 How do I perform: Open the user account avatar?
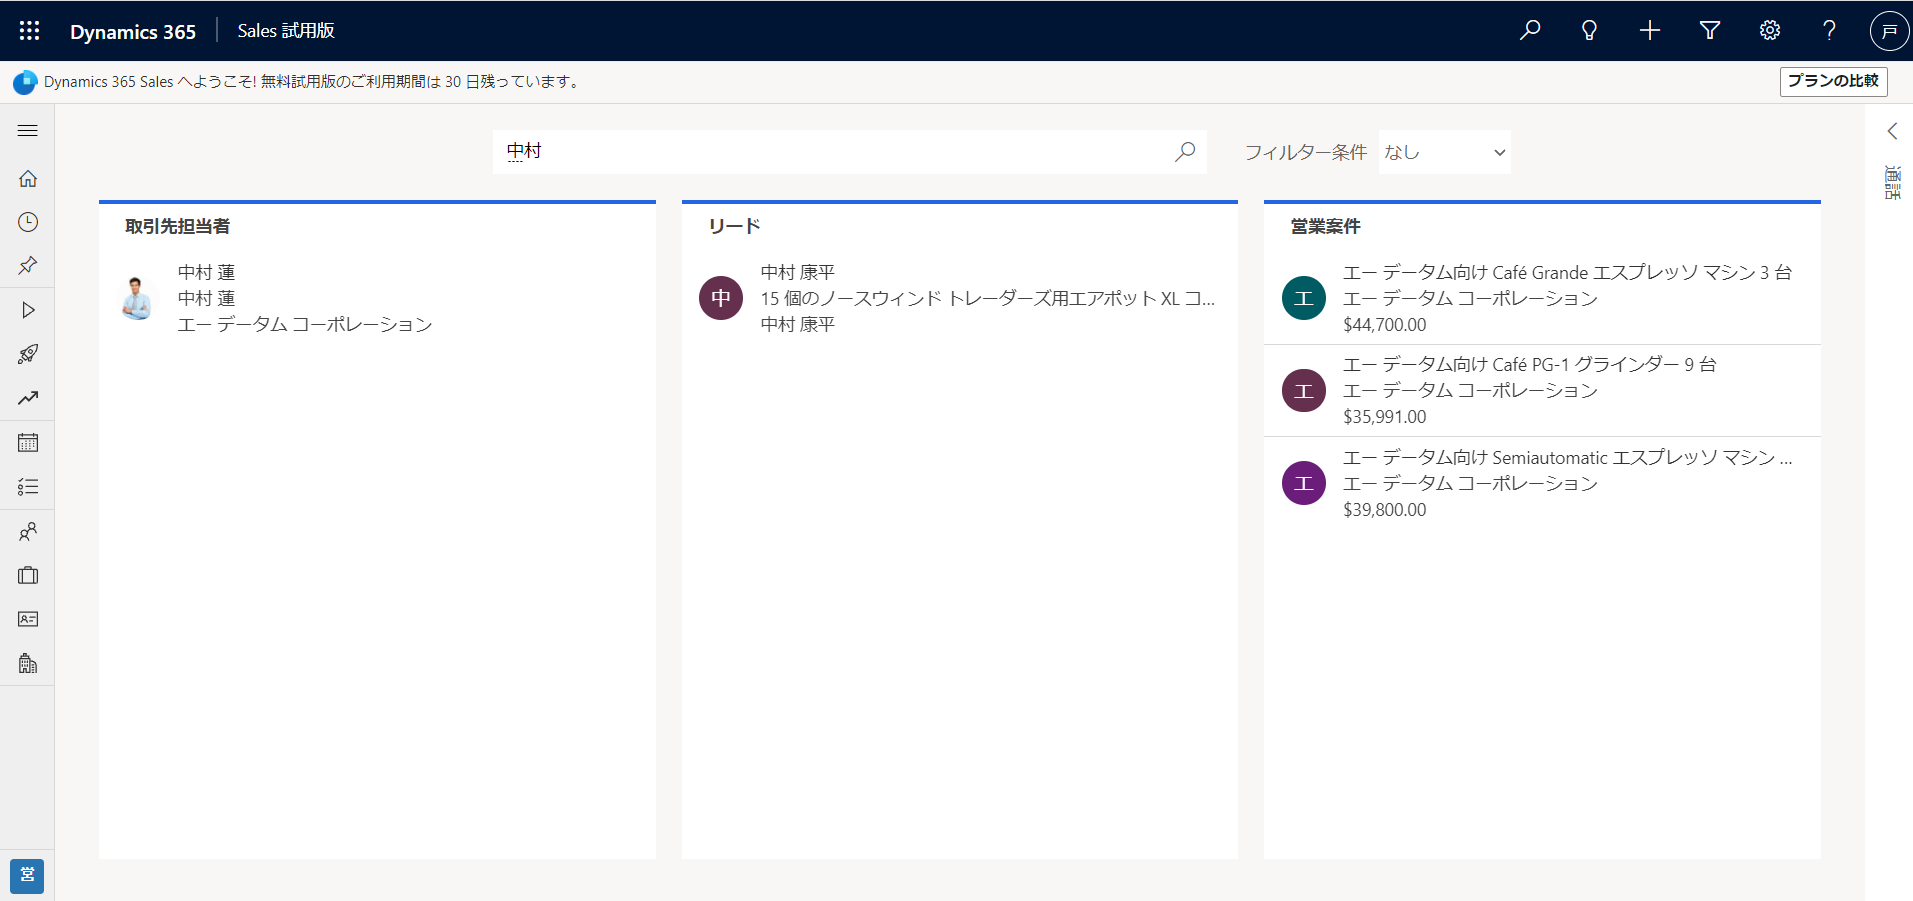[1889, 31]
